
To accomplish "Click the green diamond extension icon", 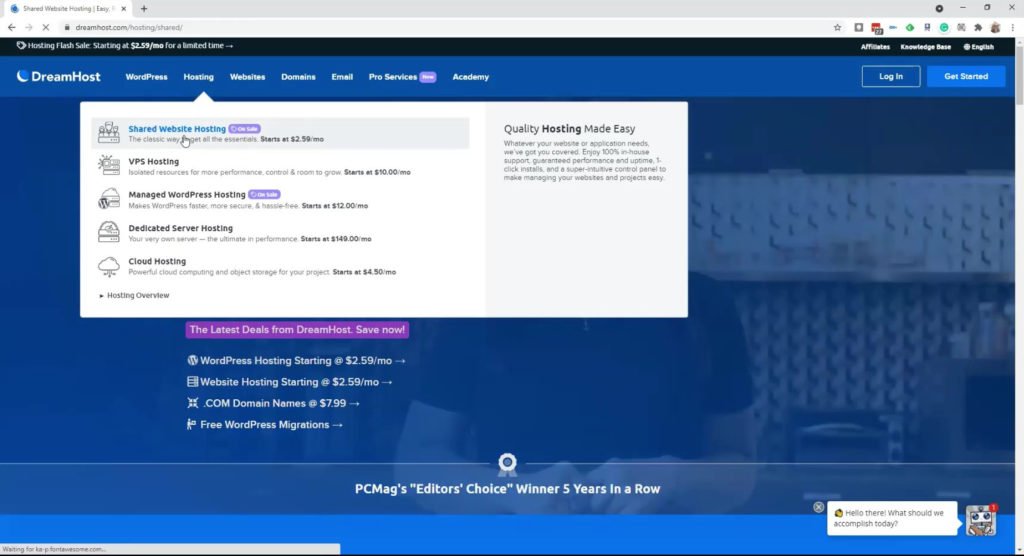I will click(910, 27).
